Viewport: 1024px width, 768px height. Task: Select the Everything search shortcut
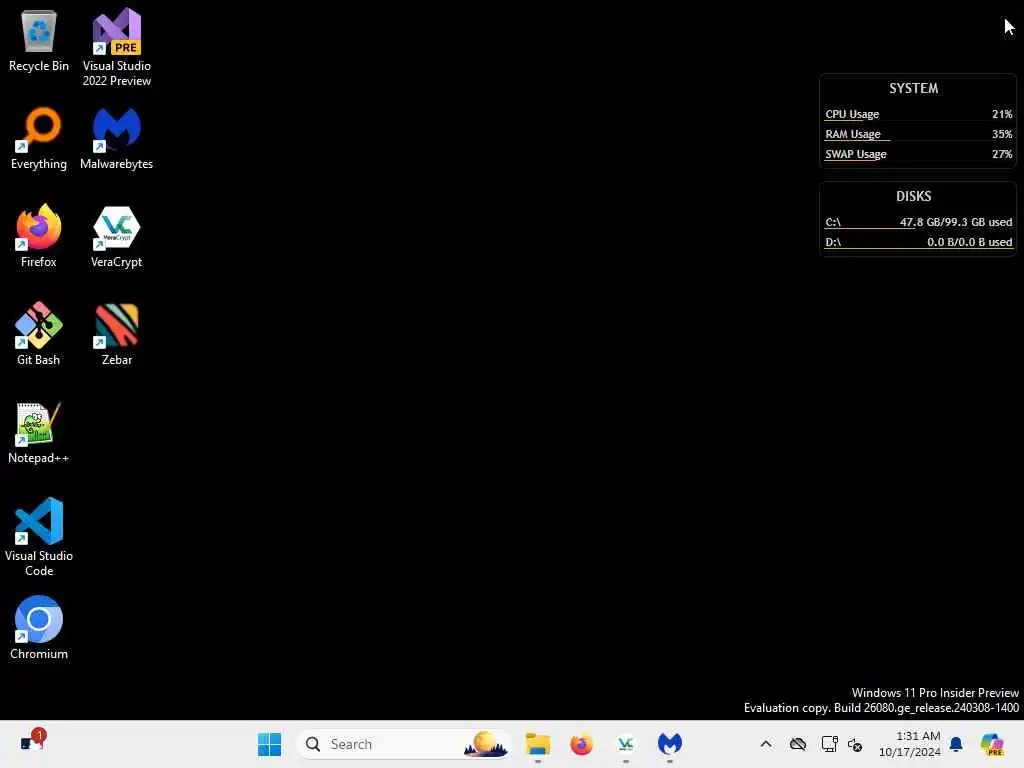pos(39,138)
